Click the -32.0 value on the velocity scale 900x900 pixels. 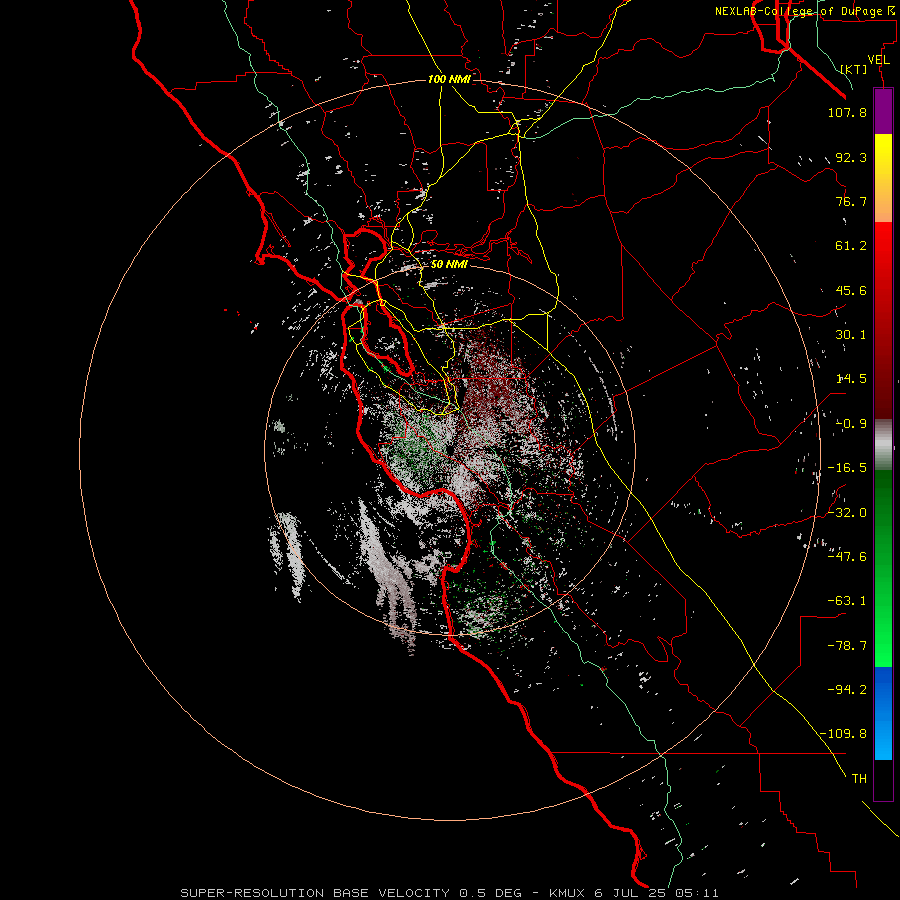pyautogui.click(x=847, y=512)
